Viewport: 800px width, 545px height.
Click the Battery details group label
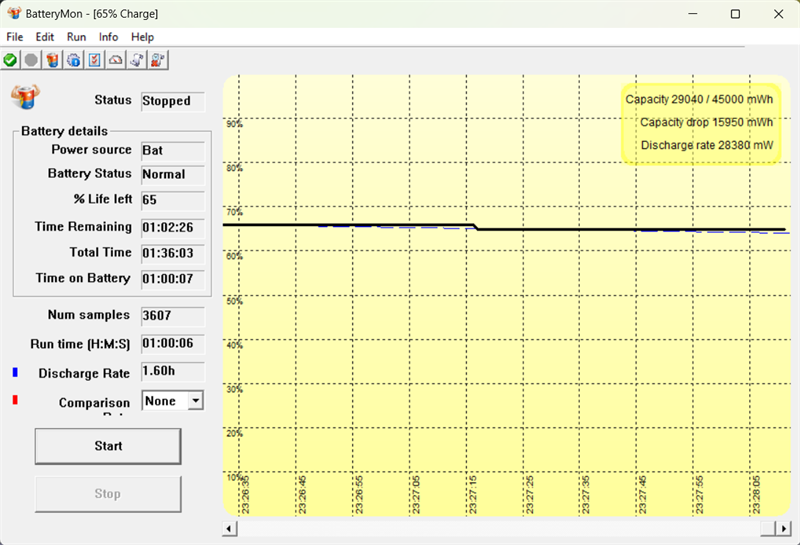(x=65, y=131)
